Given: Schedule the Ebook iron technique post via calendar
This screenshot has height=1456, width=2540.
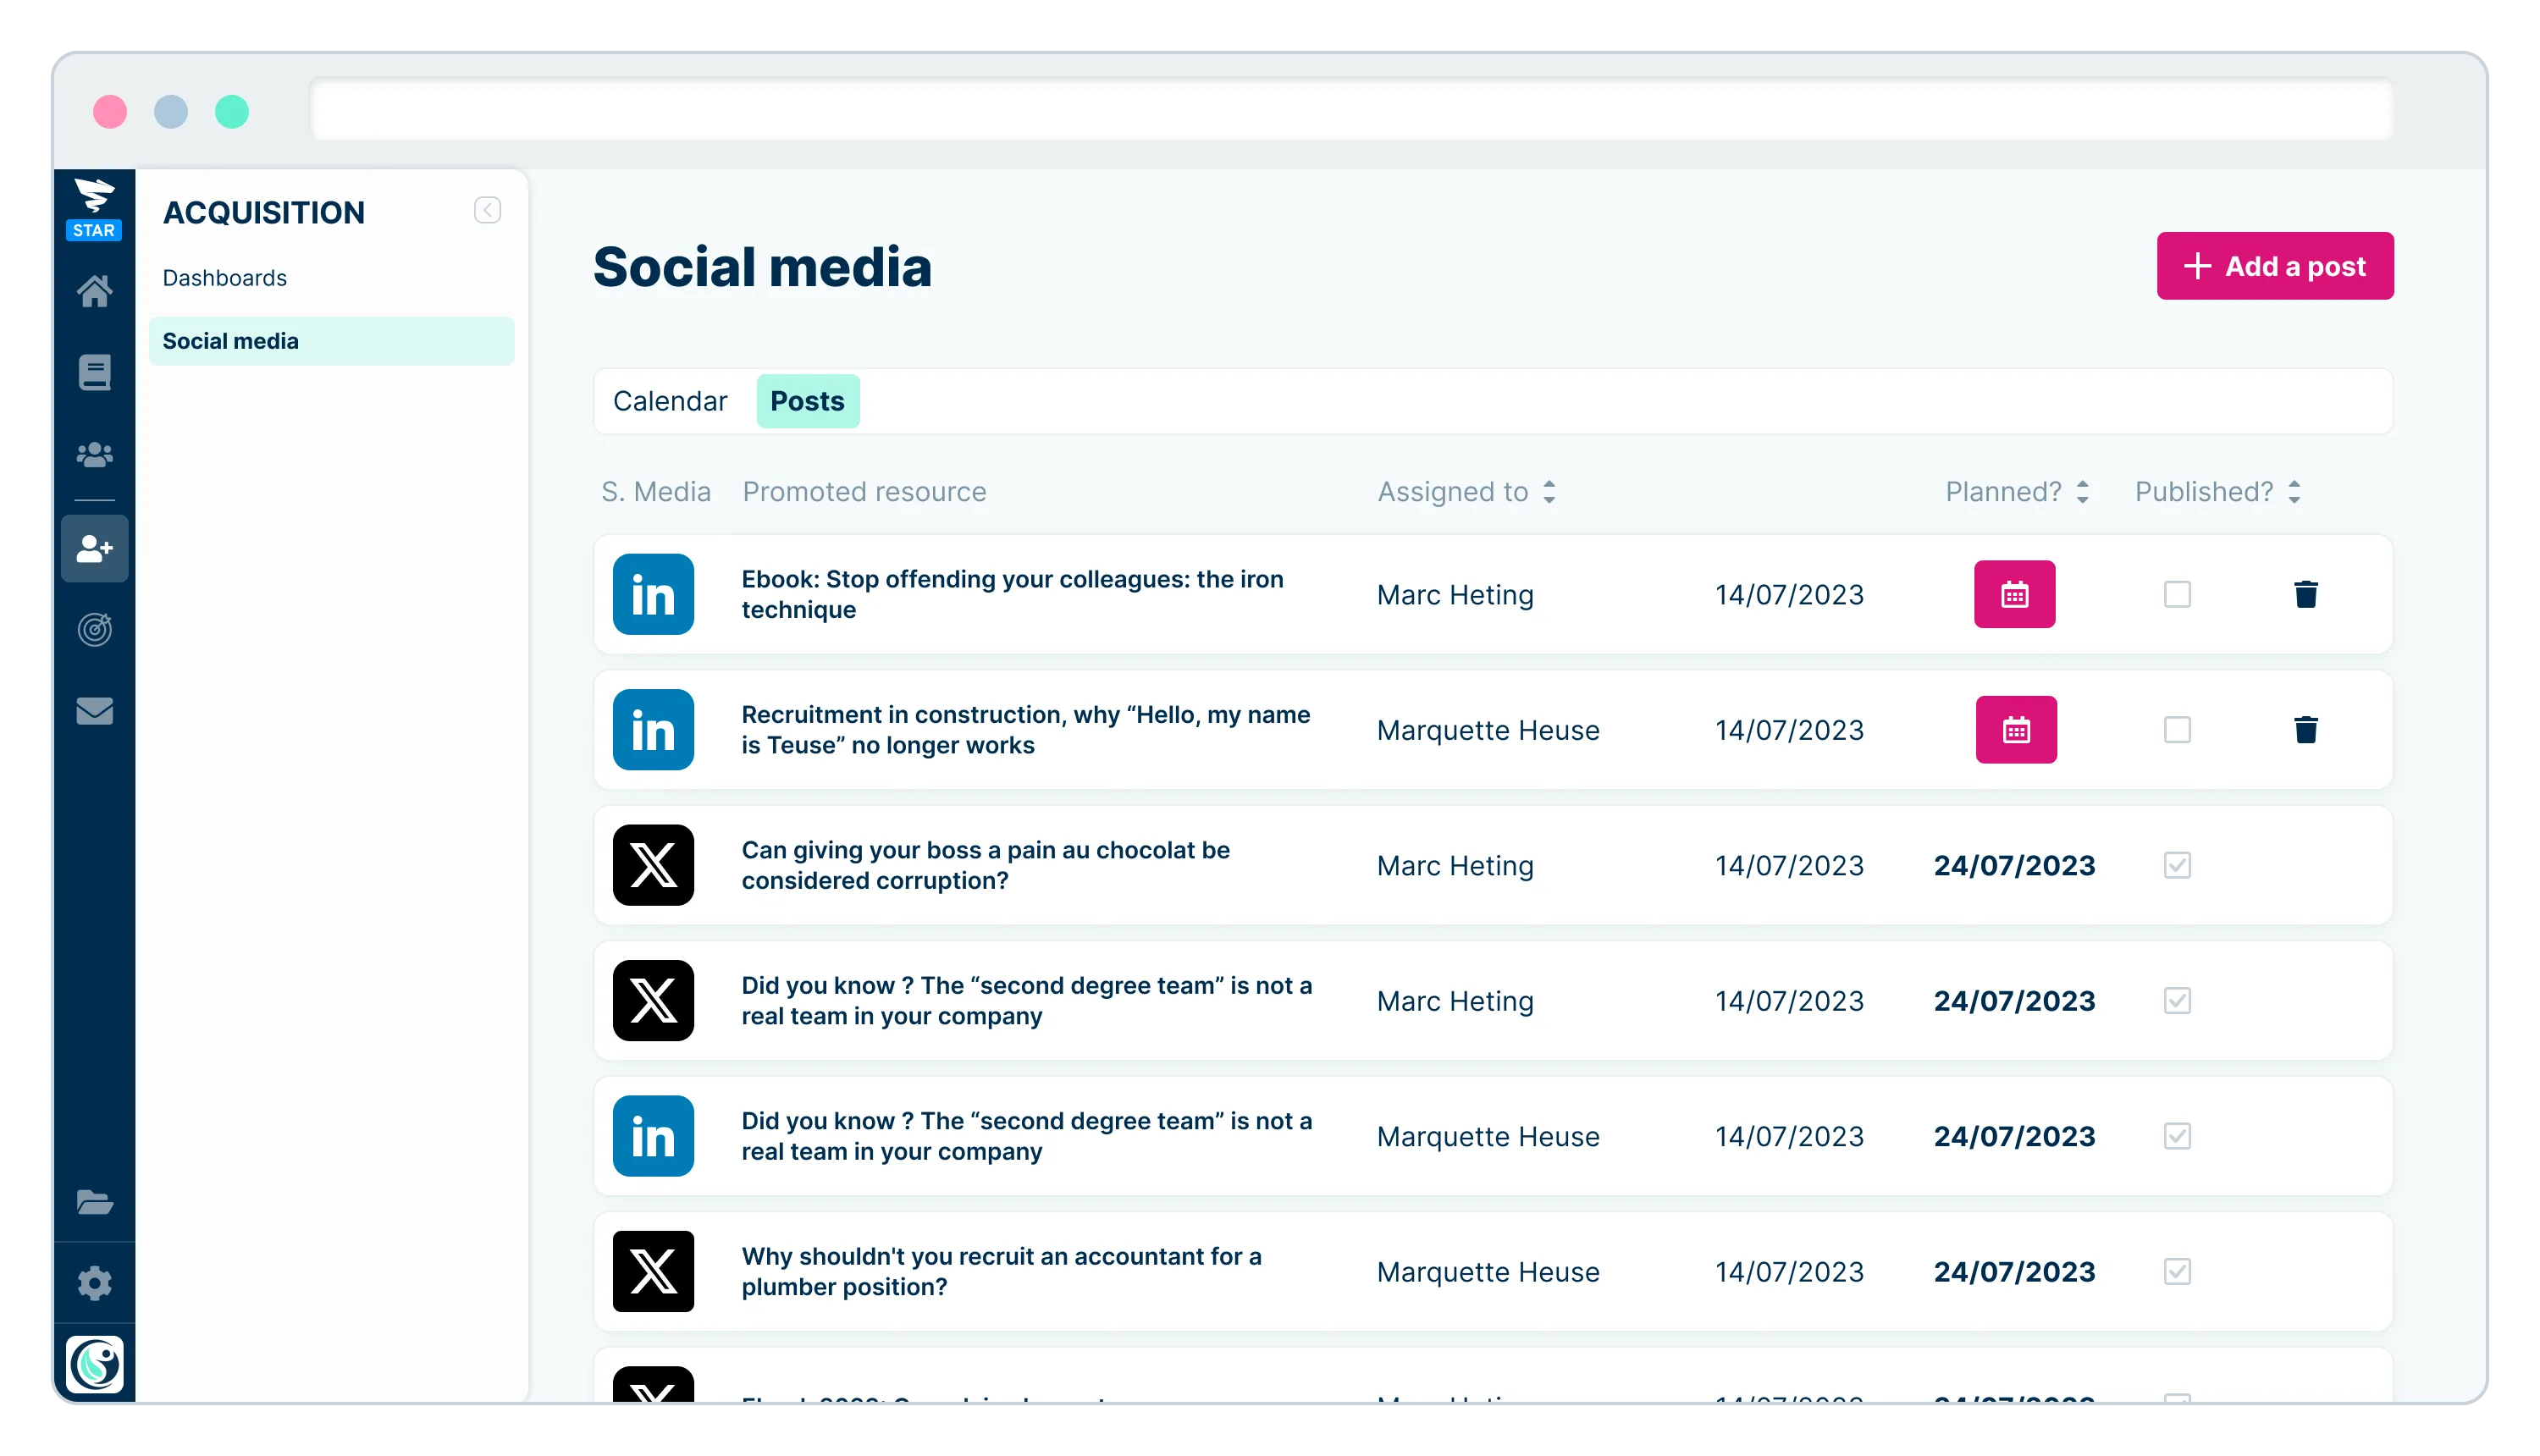Looking at the screenshot, I should click(x=2014, y=594).
